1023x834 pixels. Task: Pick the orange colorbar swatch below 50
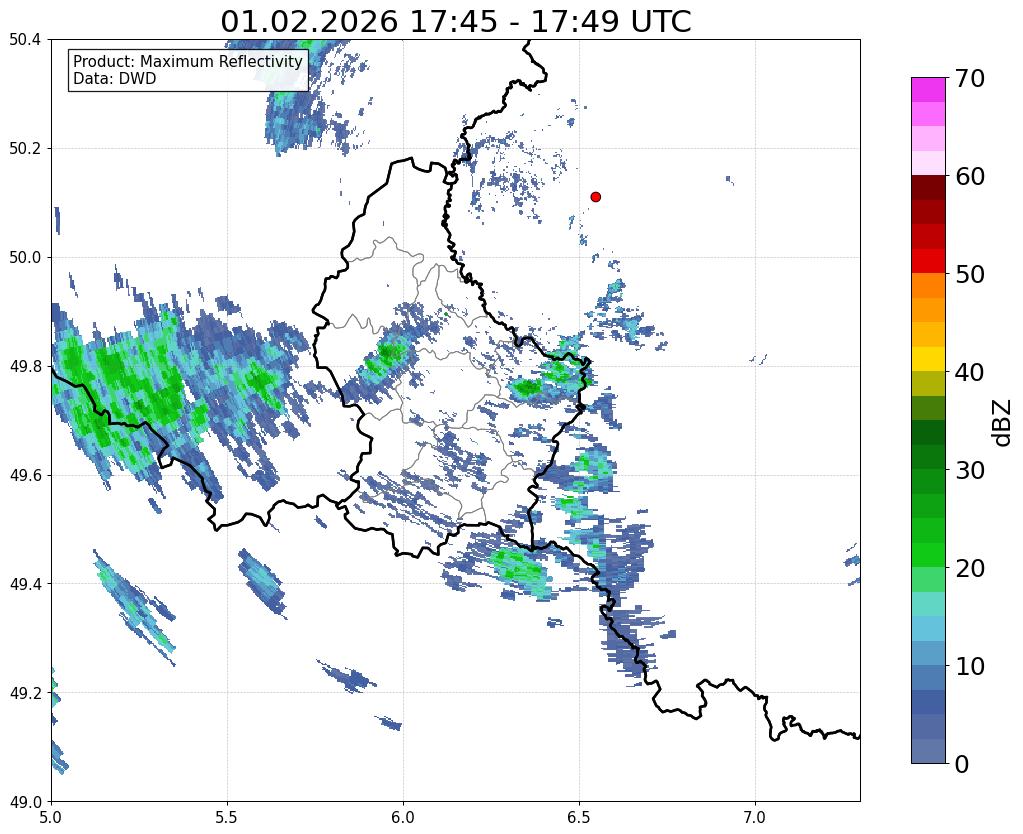(928, 285)
